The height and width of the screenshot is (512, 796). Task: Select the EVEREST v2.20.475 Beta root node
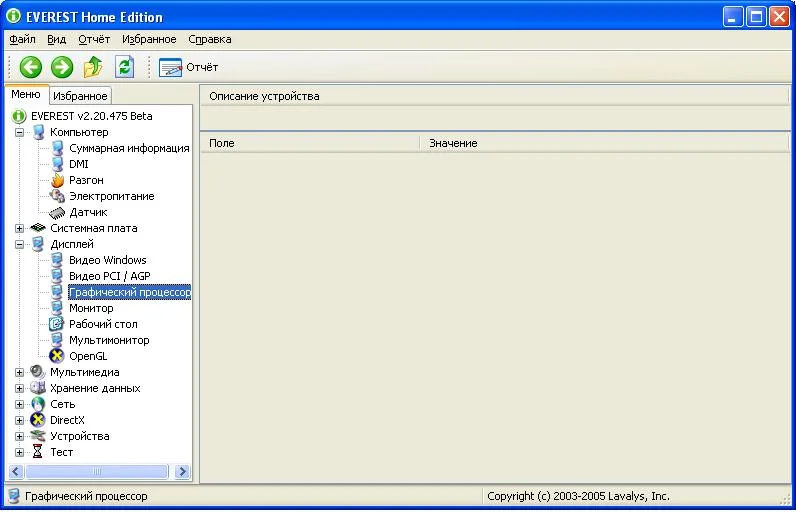(91, 116)
